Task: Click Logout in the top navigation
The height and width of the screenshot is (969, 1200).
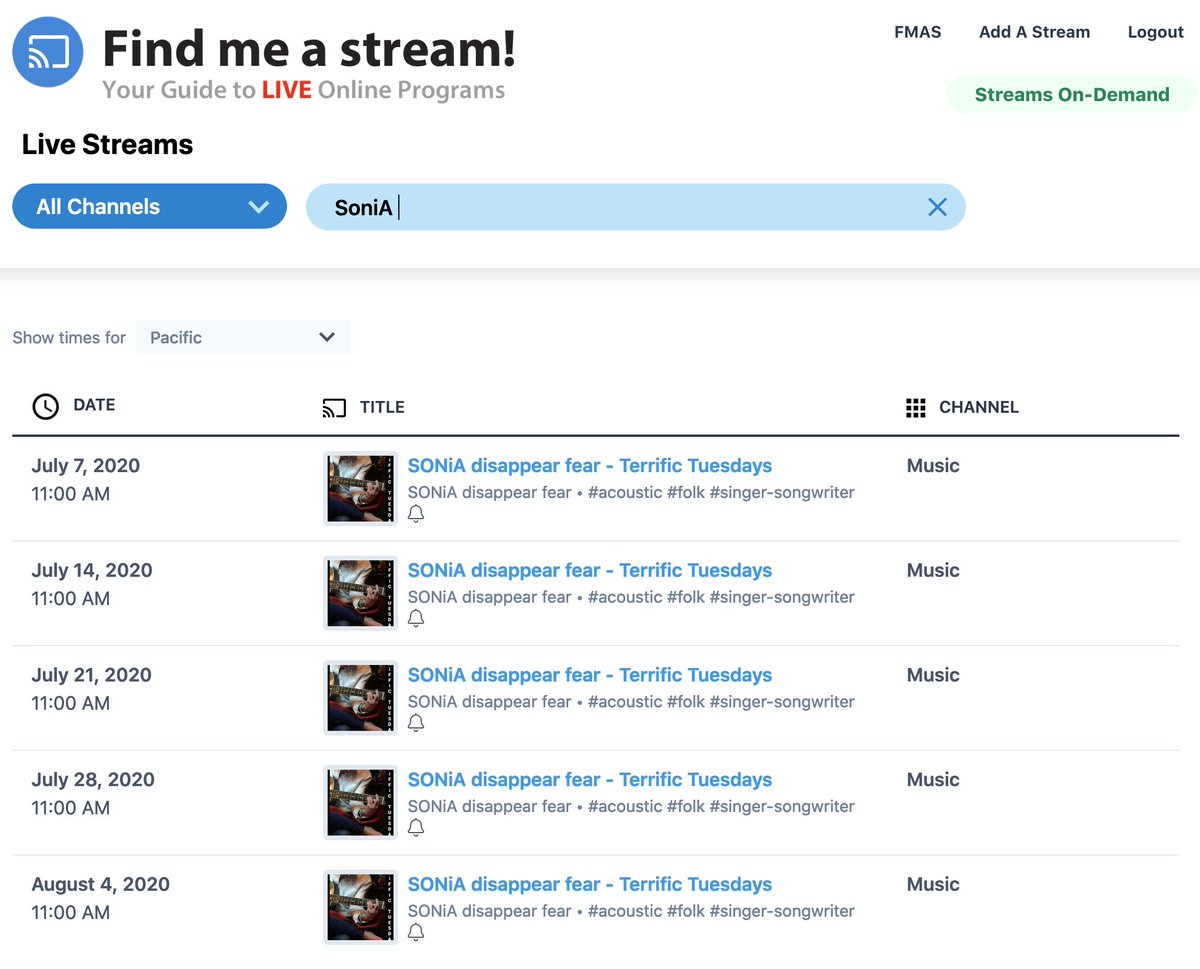Action: tap(1155, 31)
